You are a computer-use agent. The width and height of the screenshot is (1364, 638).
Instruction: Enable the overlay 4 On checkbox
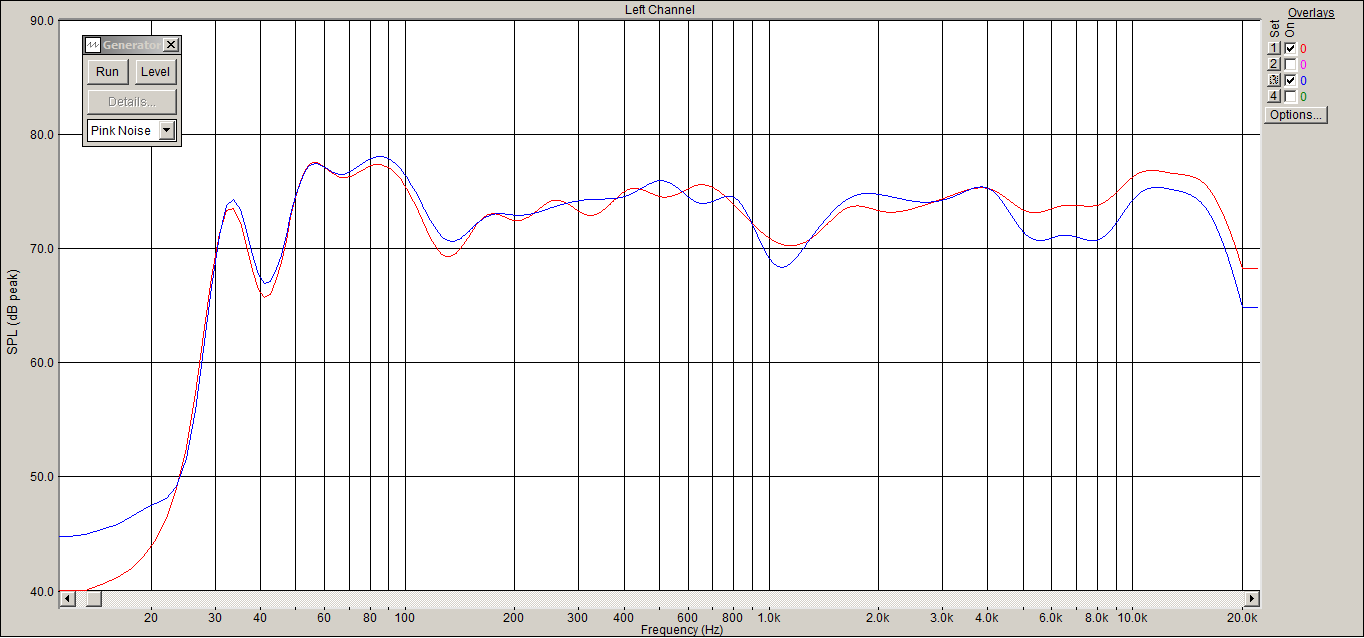(x=1290, y=96)
